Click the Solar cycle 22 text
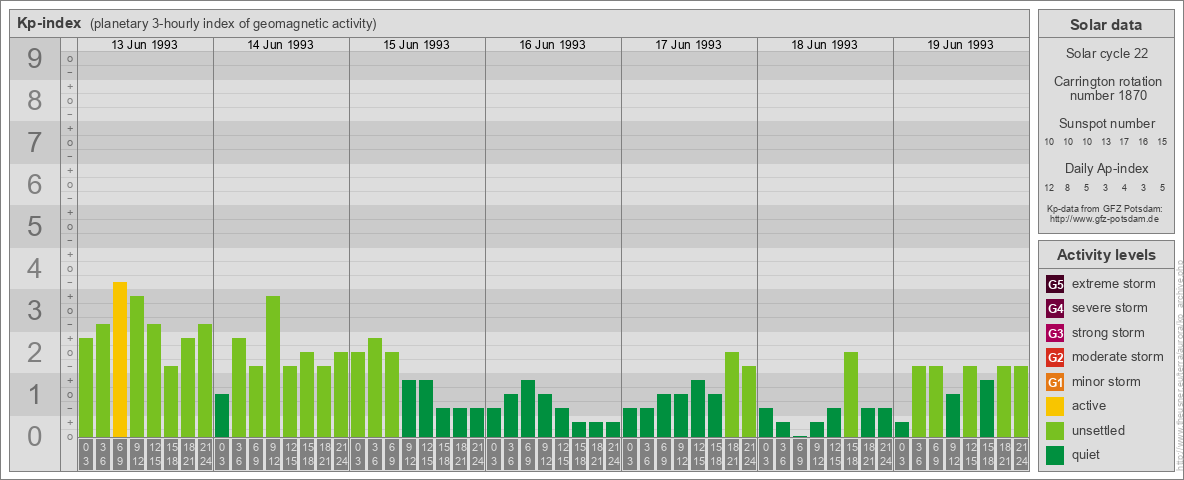This screenshot has width=1184, height=480. pos(1105,54)
